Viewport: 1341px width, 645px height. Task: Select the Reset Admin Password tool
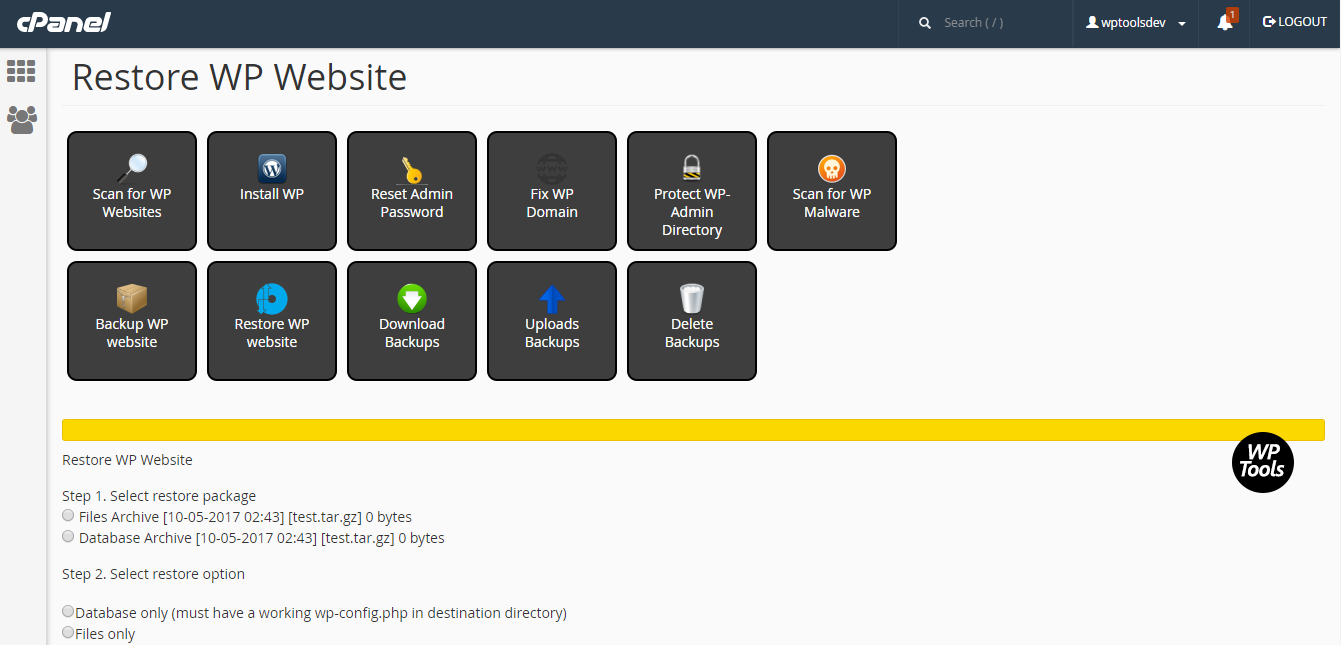click(411, 190)
